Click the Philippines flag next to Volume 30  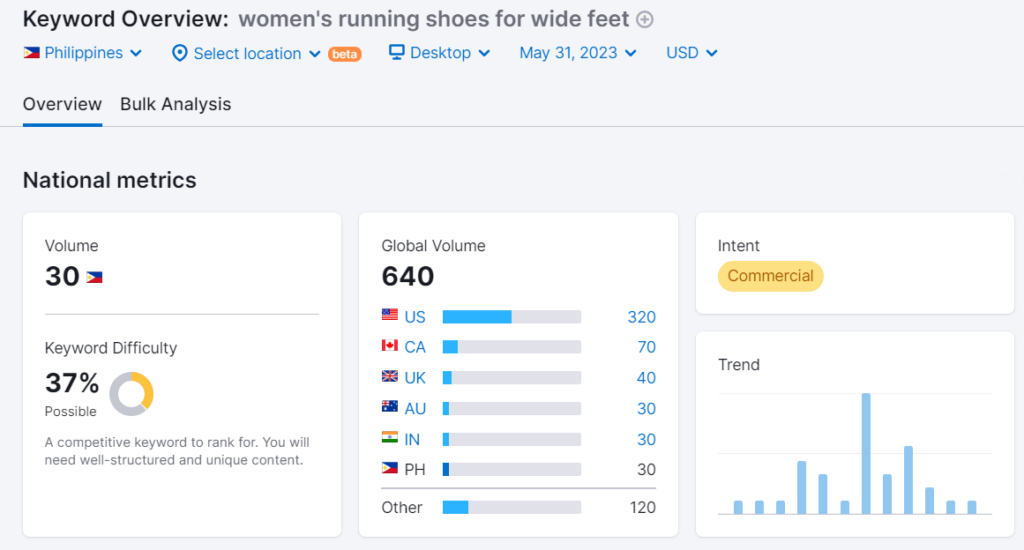click(94, 277)
